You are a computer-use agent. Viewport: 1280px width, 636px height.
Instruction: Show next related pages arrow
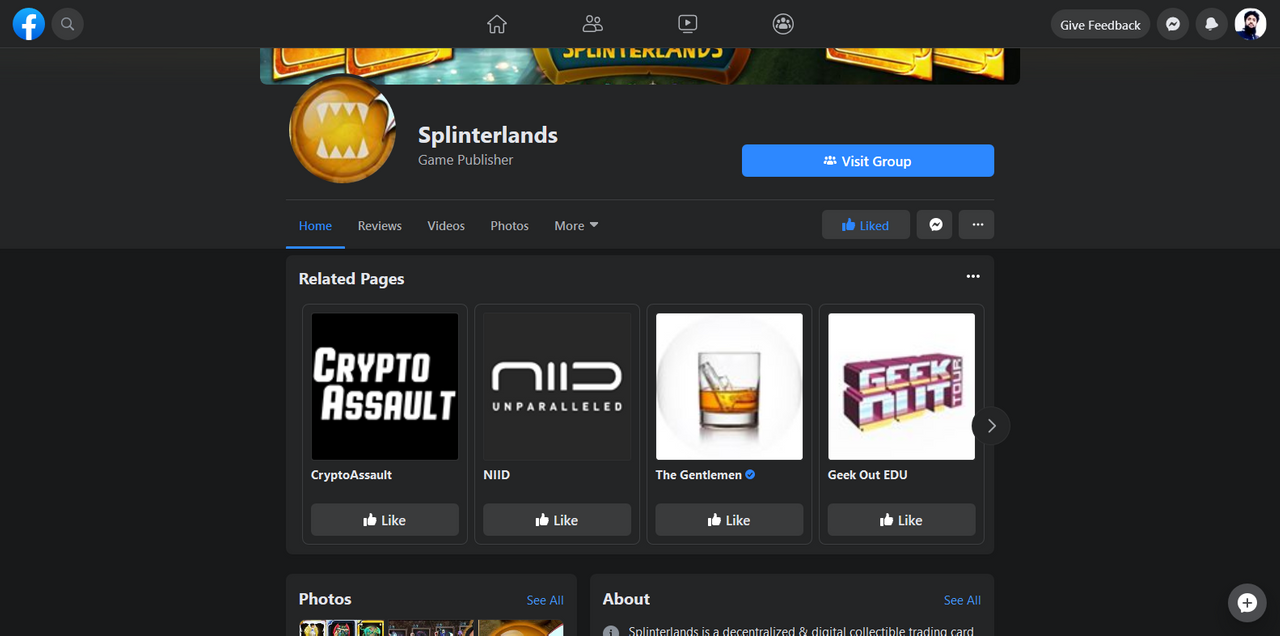pos(991,426)
